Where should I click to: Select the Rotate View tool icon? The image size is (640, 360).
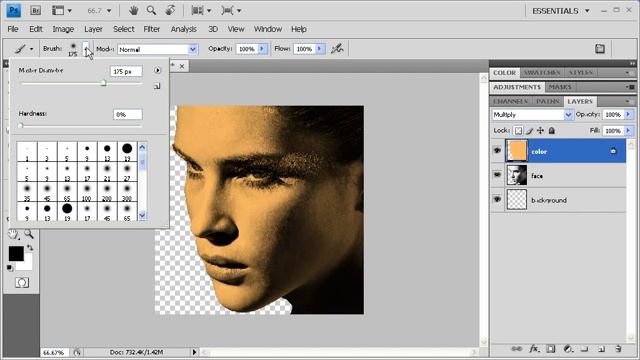(170, 11)
